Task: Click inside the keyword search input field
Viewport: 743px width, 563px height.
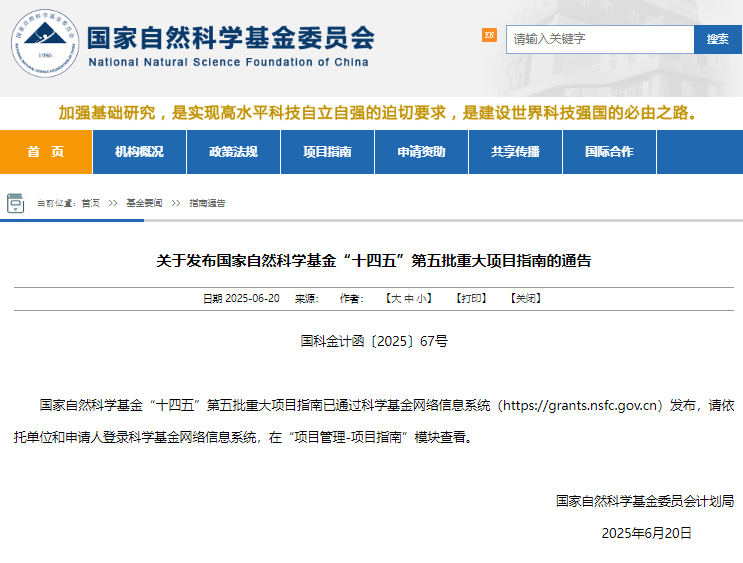Action: [600, 39]
